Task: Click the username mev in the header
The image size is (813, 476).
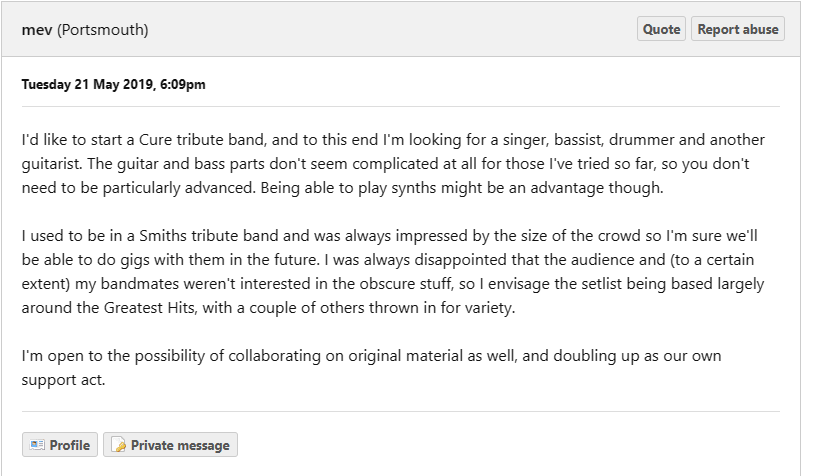Action: [x=37, y=30]
